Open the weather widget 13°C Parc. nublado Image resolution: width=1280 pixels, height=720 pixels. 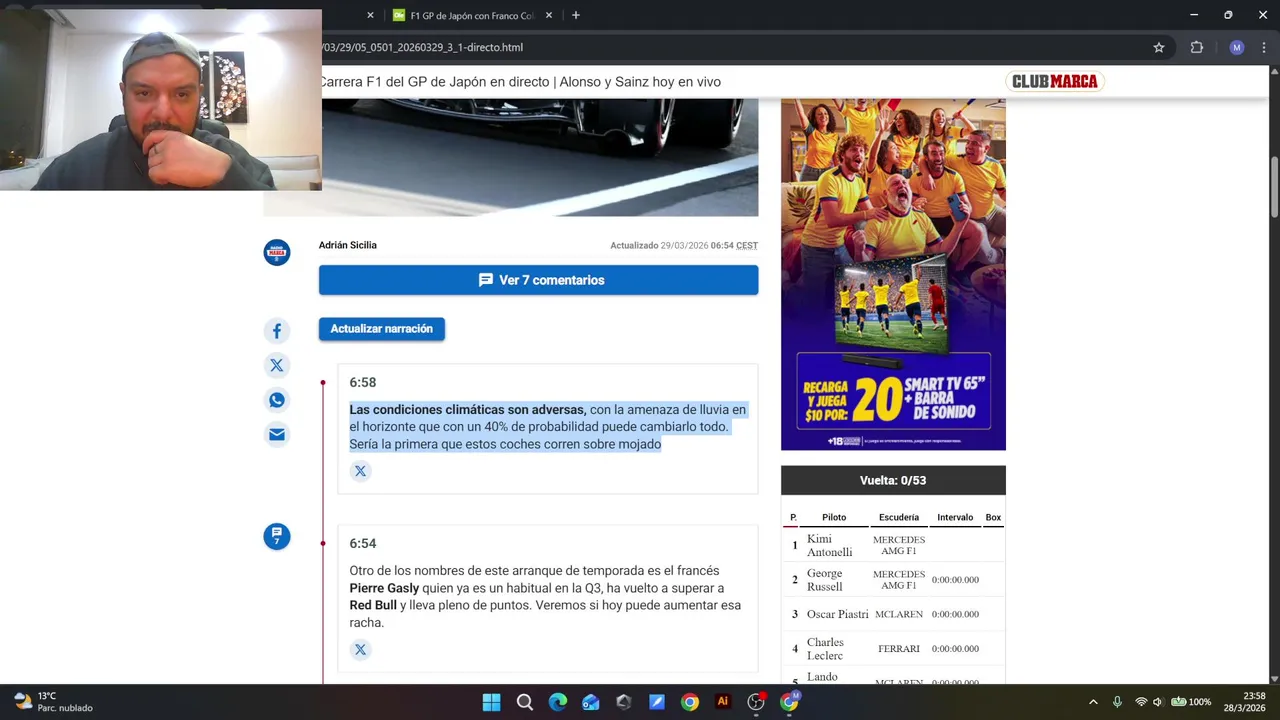(x=53, y=702)
